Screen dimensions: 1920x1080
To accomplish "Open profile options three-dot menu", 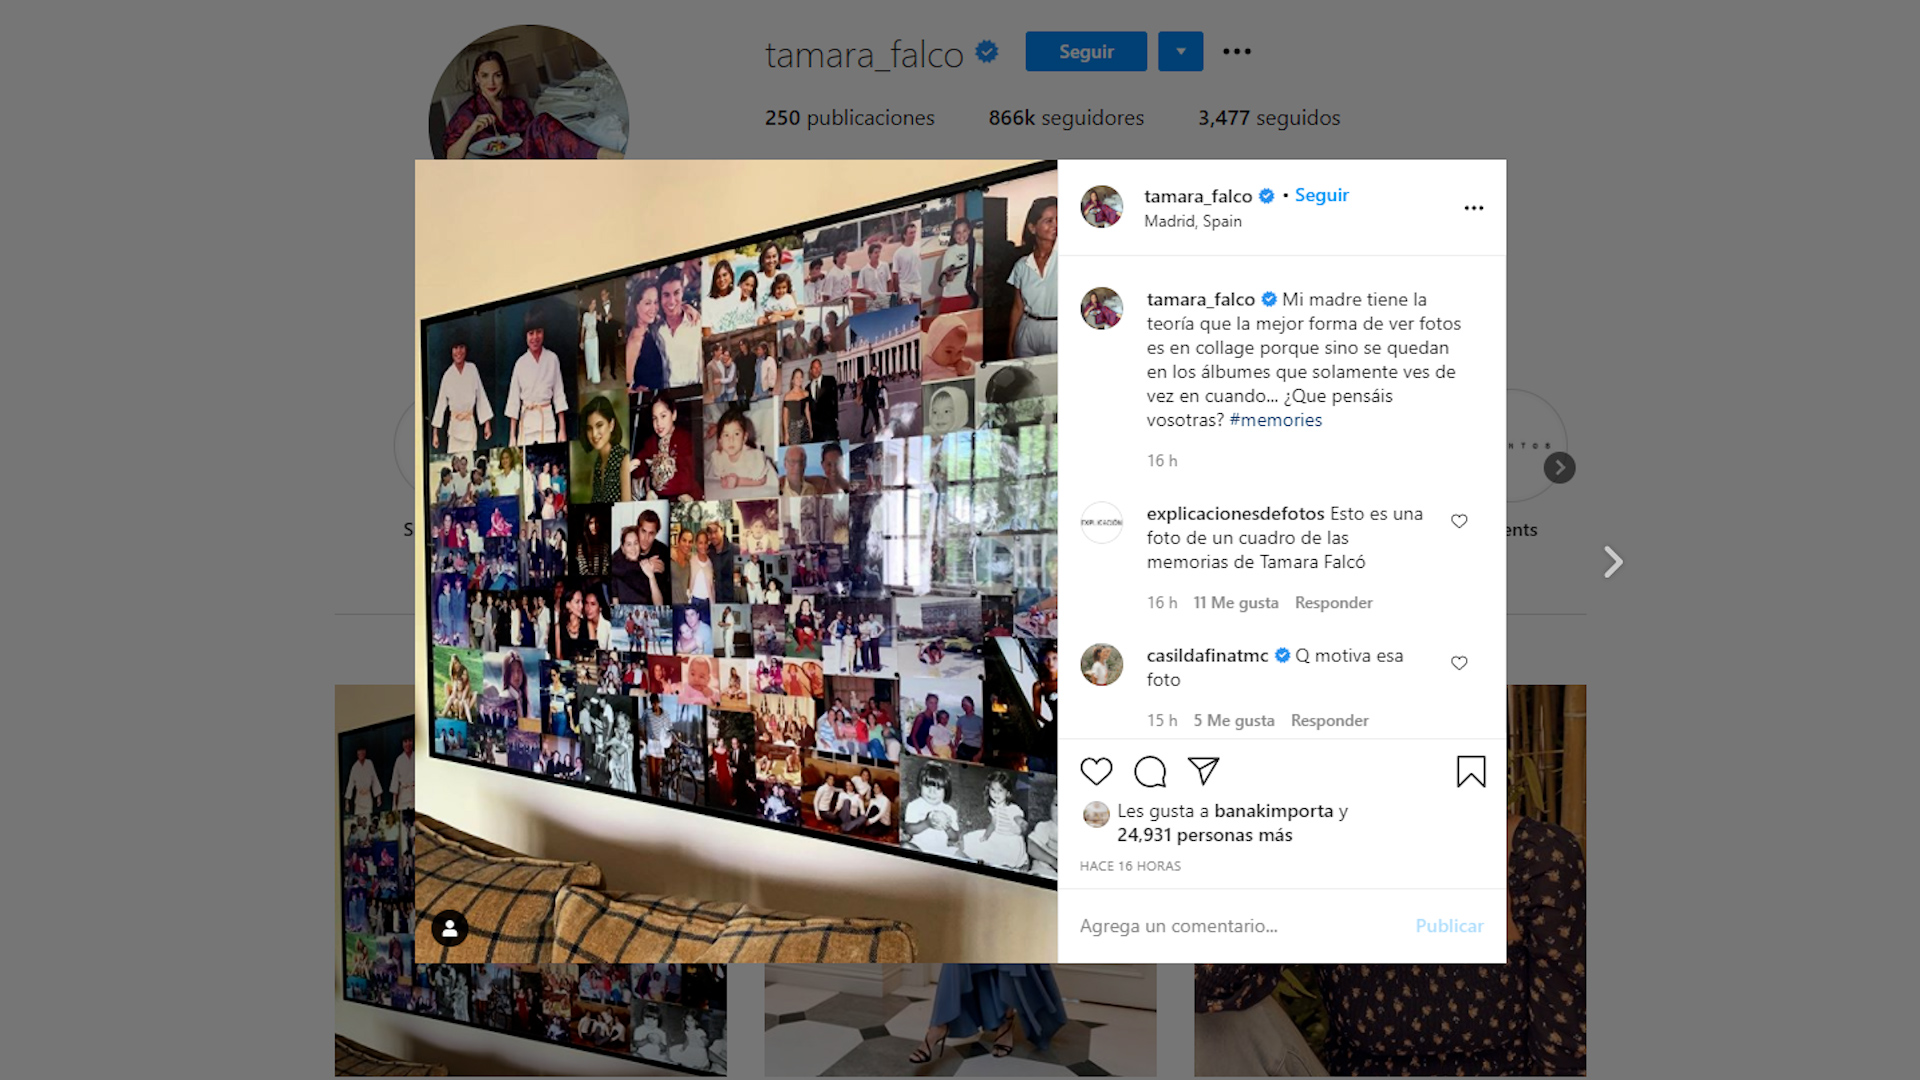I will [1237, 51].
